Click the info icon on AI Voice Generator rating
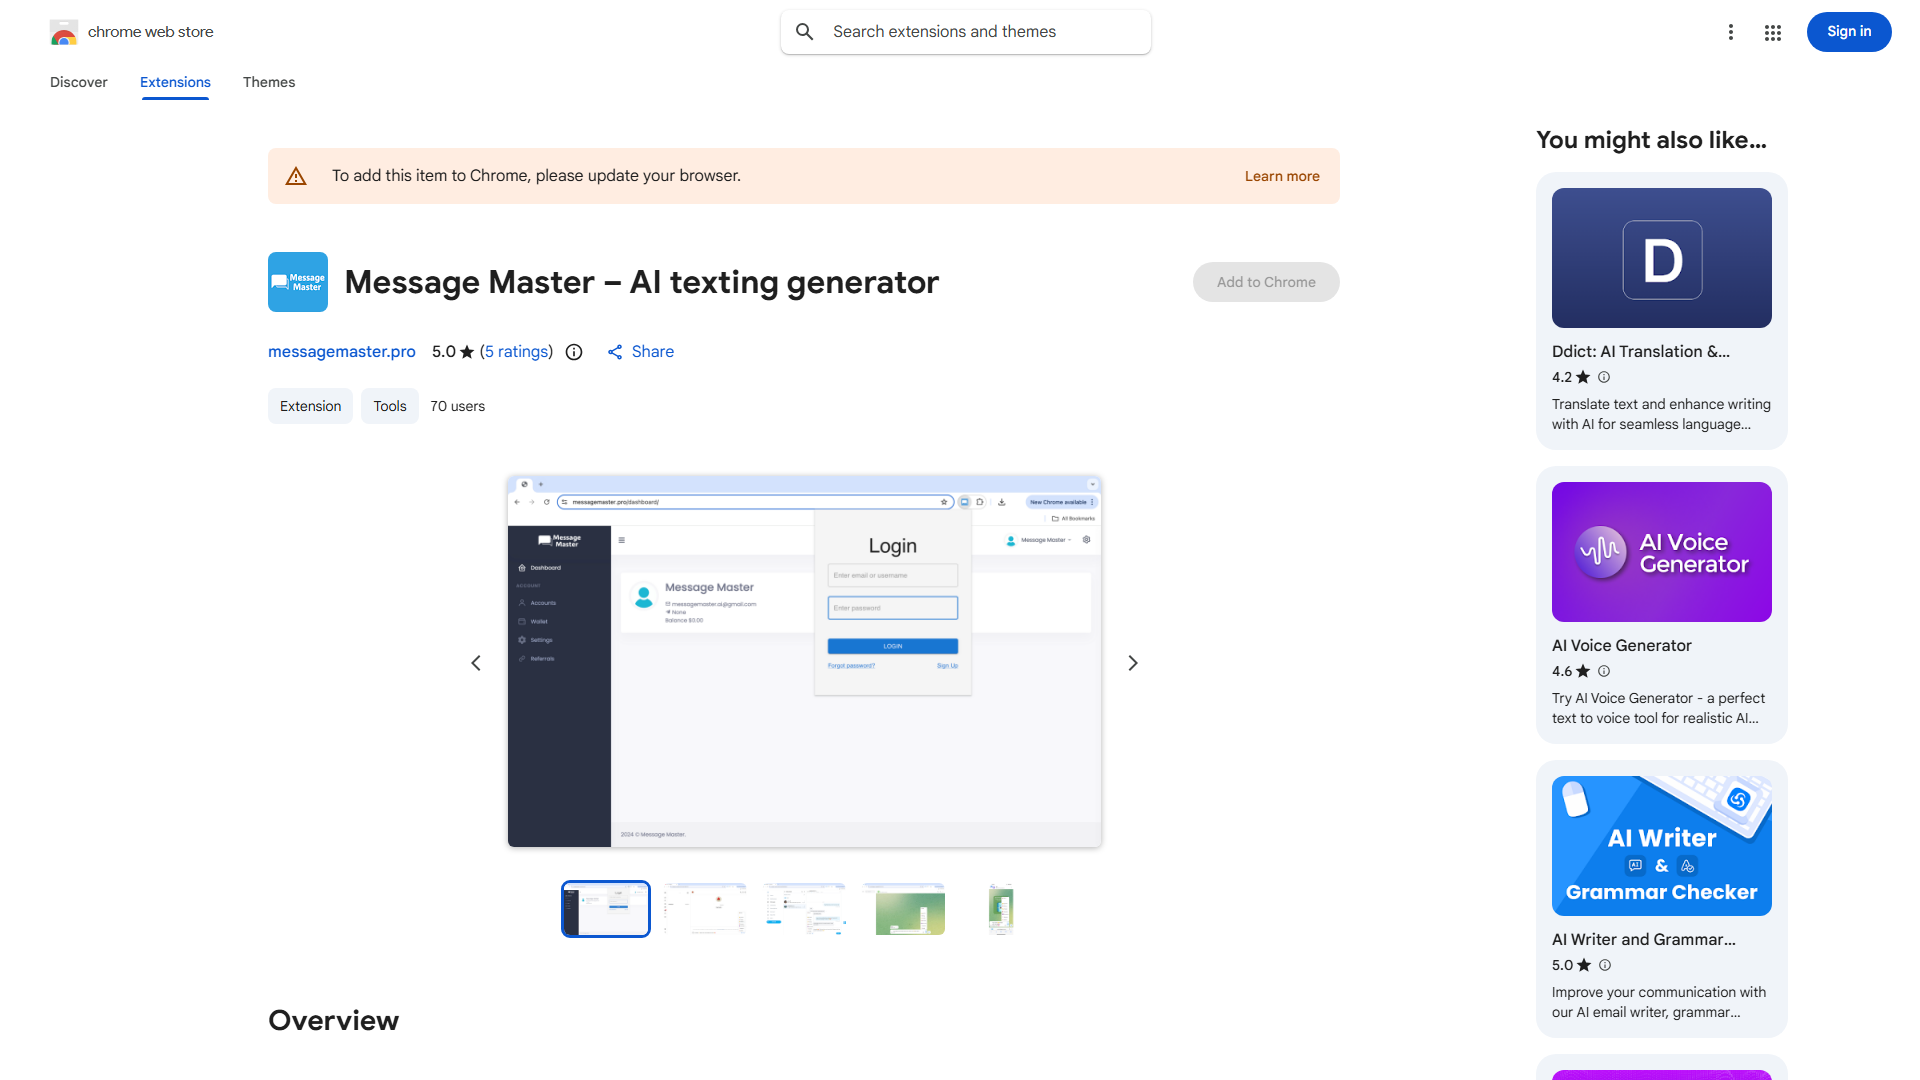 point(1604,671)
